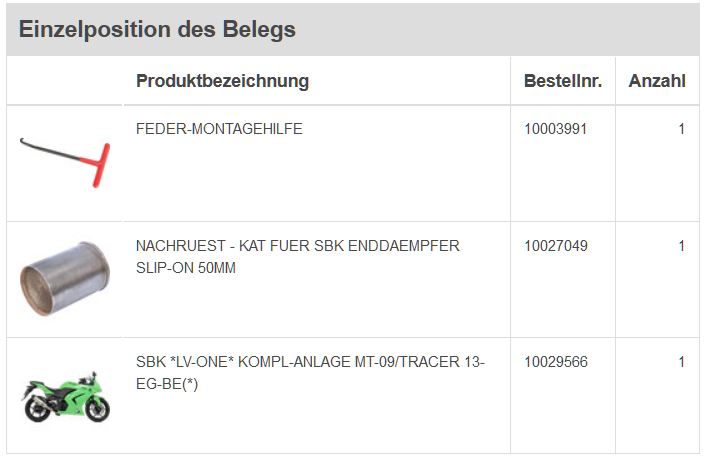Click the Einzelposition des Belegs heading
This screenshot has height=457, width=704.
[157, 29]
